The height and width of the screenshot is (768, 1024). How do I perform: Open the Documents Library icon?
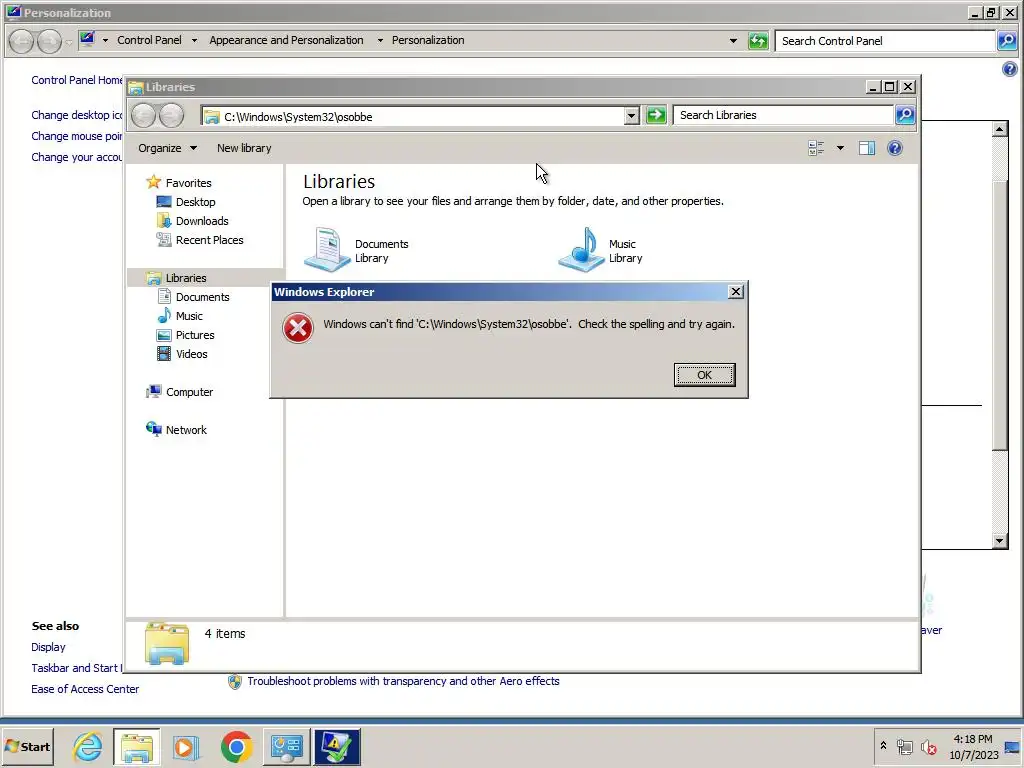tap(358, 250)
